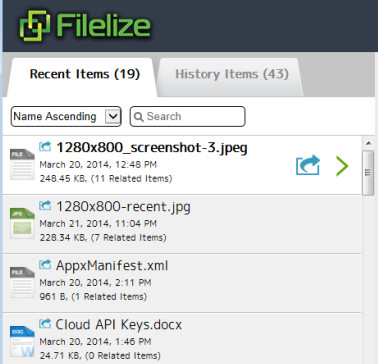378x364 pixels.
Task: Click small share icon beside 1280x800-recent.jpg
Action: pos(45,205)
